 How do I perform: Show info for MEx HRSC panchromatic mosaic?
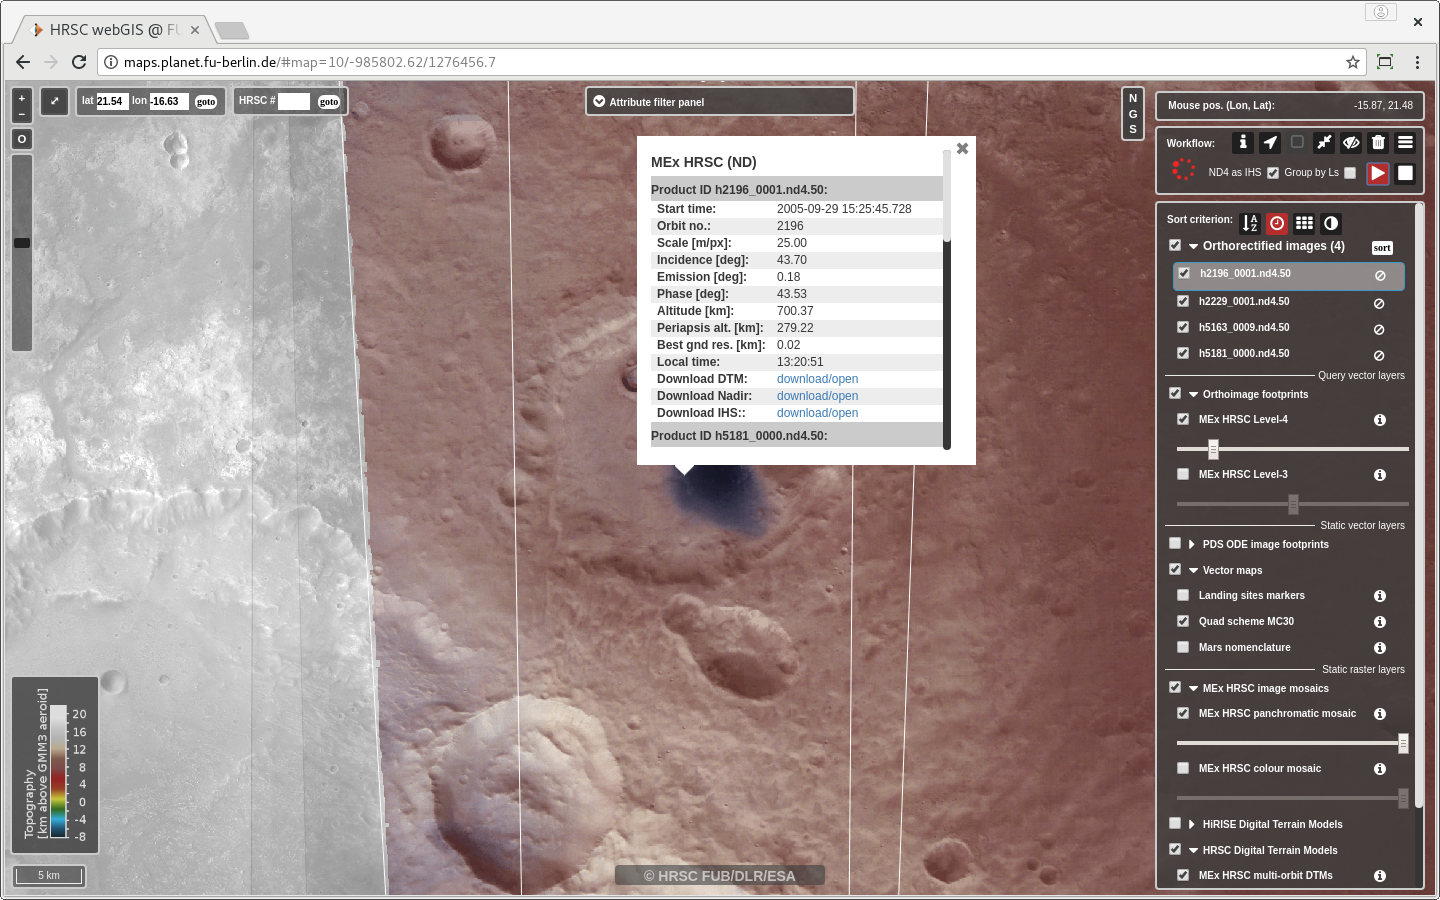tap(1380, 714)
